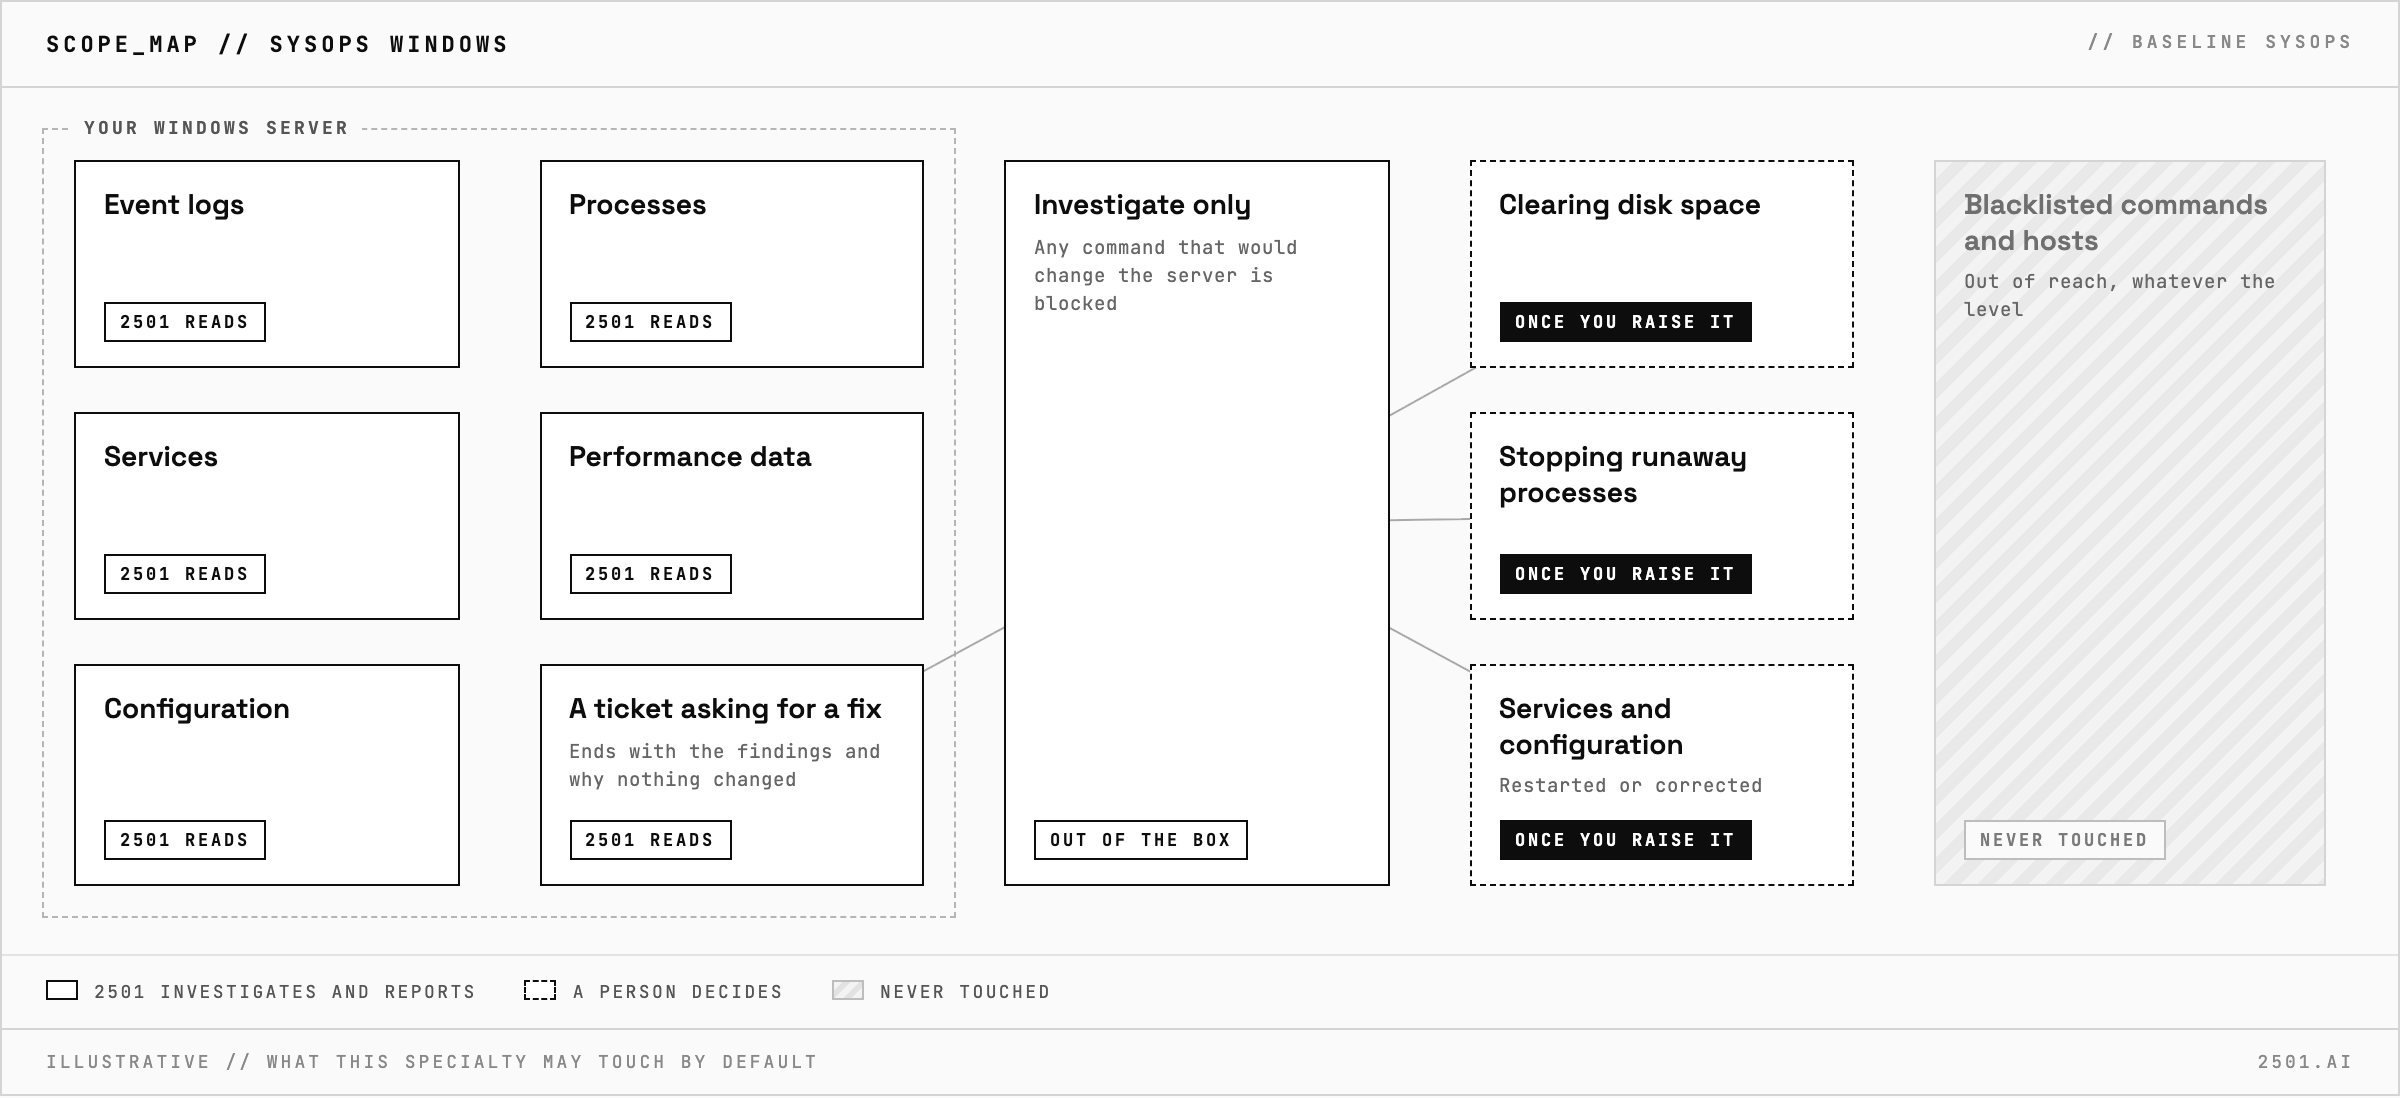
Task: Click hatched legend swatch for never touched
Action: tap(848, 990)
